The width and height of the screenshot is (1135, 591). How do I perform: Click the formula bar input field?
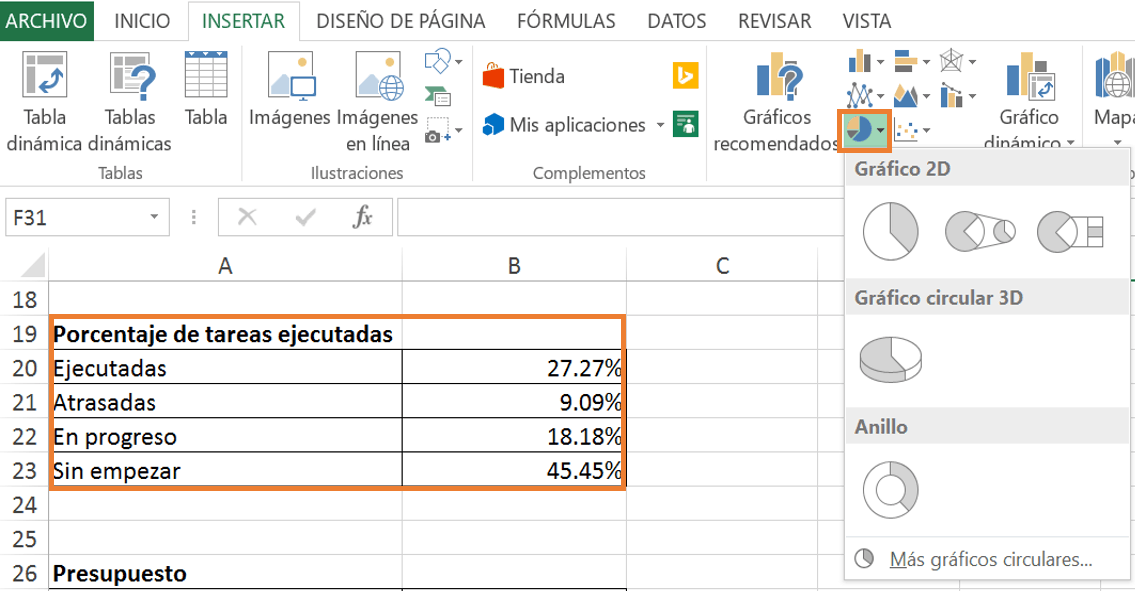point(620,217)
